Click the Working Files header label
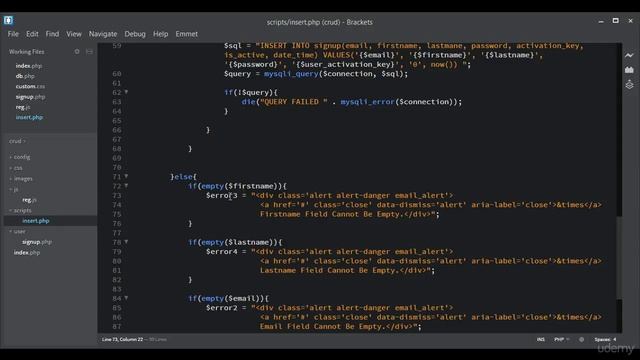Screen dimensions: 640x360 click(27, 52)
